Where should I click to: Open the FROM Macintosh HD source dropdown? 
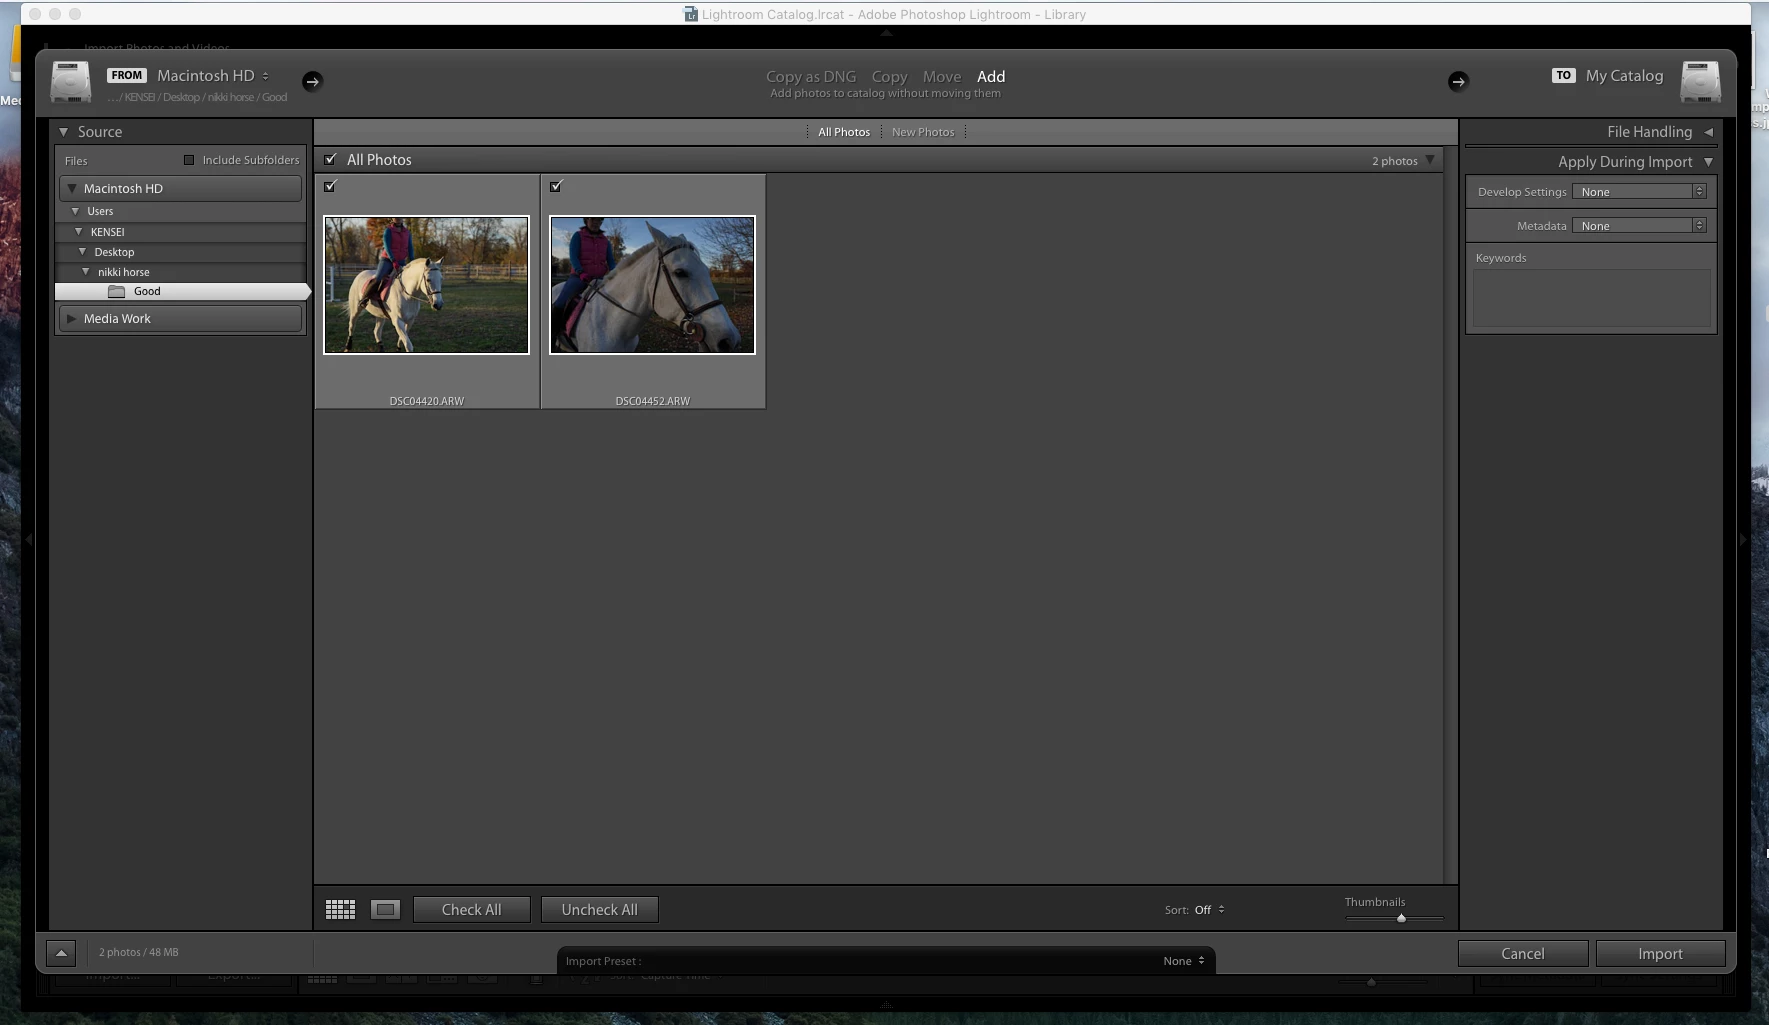[x=213, y=75]
